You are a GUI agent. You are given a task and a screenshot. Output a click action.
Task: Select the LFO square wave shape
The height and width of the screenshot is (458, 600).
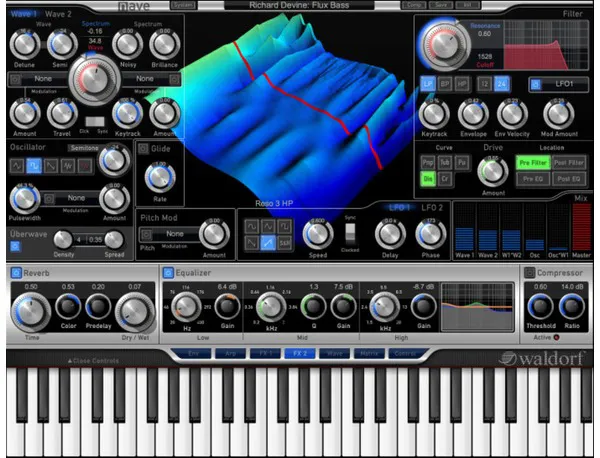pyautogui.click(x=285, y=227)
